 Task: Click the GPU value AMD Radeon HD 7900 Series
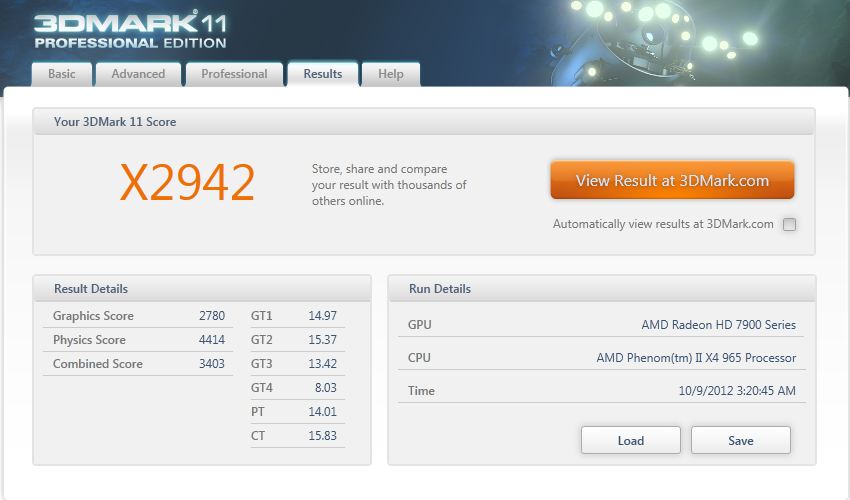pos(718,325)
